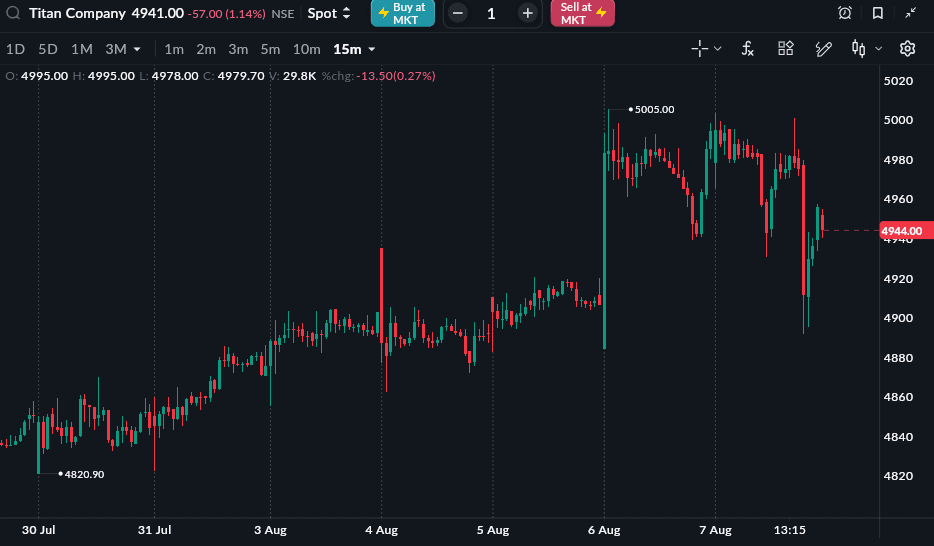Switch to 5m interval

[x=270, y=49]
